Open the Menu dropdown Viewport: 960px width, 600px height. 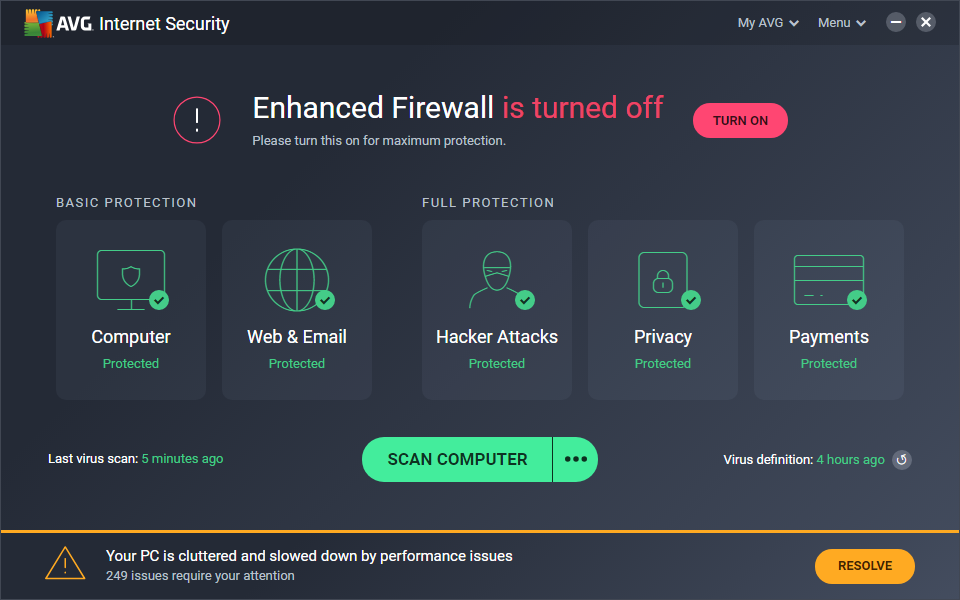(842, 22)
